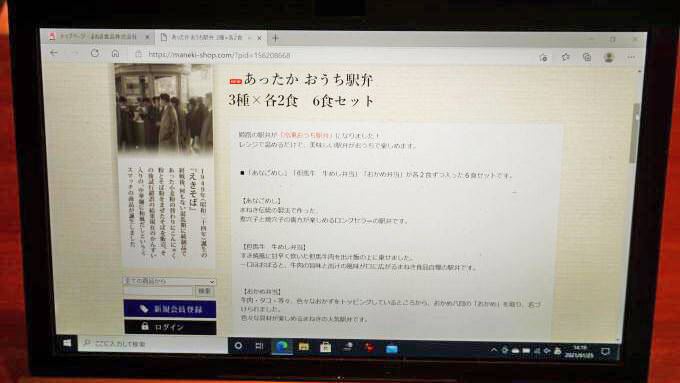Show hidden system tray icons chevron
This screenshot has height=383, width=680.
click(x=494, y=350)
